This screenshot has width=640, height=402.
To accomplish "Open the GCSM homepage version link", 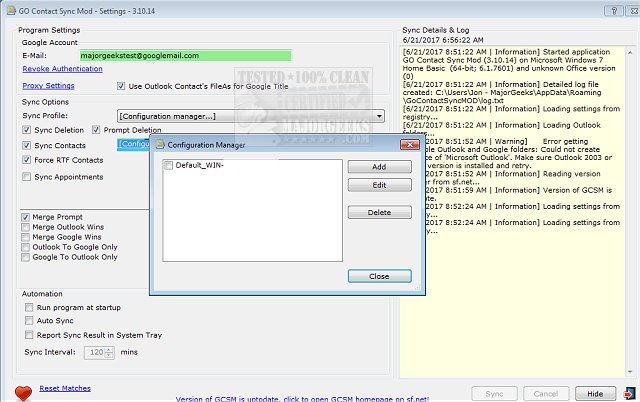I will (302, 399).
